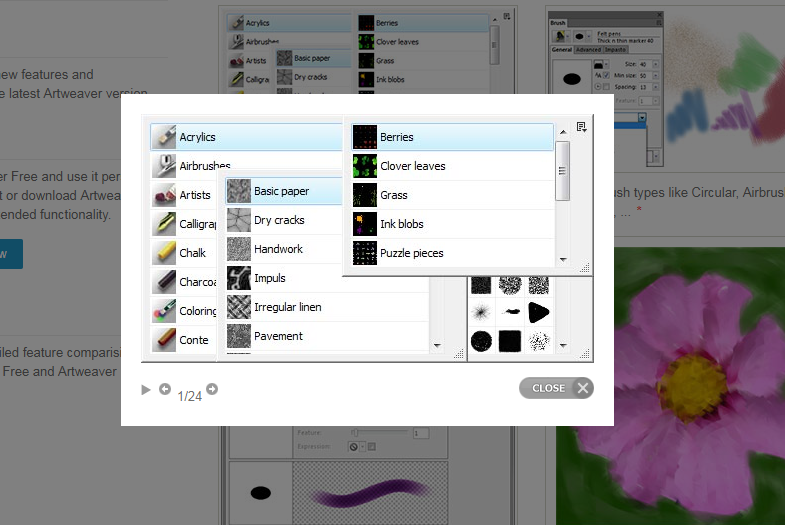Select the Berries image stamp icon
This screenshot has height=525, width=785.
[x=365, y=137]
